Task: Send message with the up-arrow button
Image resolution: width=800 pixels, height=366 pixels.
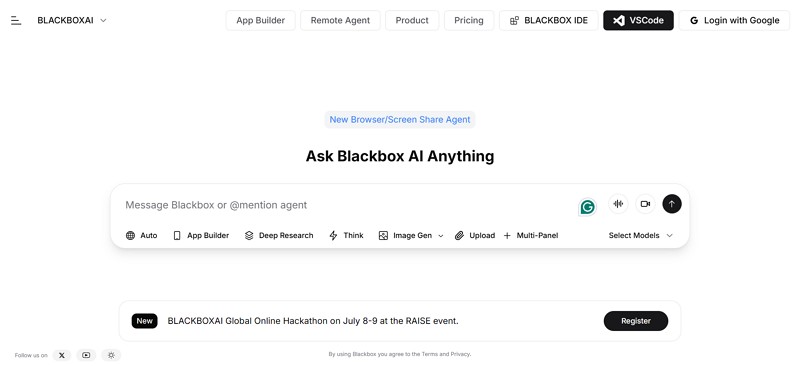Action: click(x=672, y=204)
